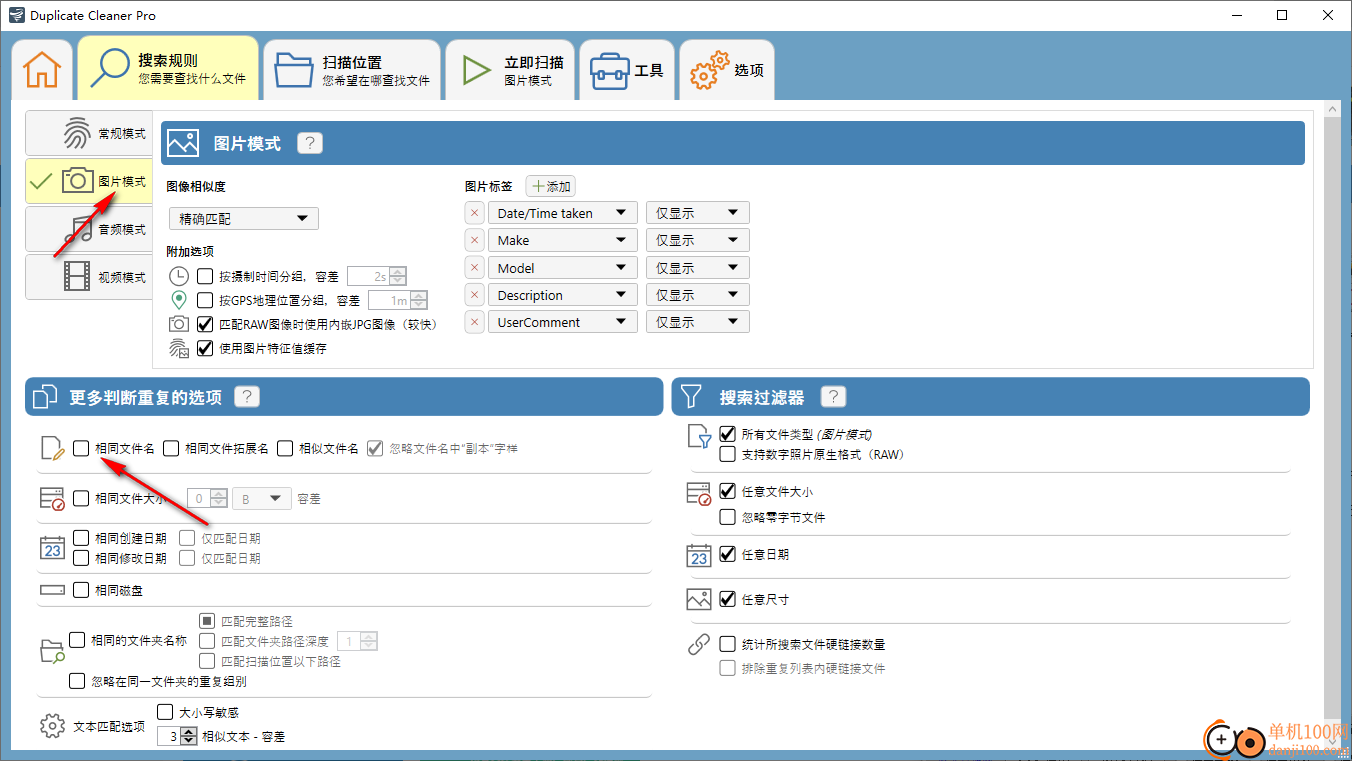Screen dimensions: 1352x761
Task: Increase GPS tolerance 1m stepper
Action: pos(419,295)
